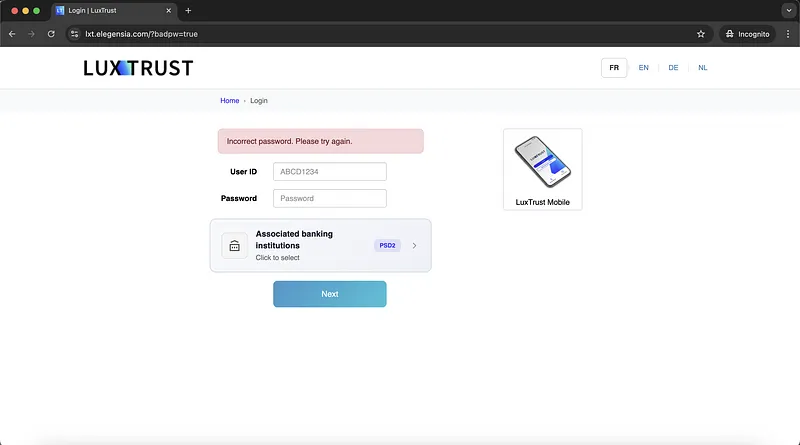Click the macOS red close window button
Screen dimensions: 800x445
[14, 10]
